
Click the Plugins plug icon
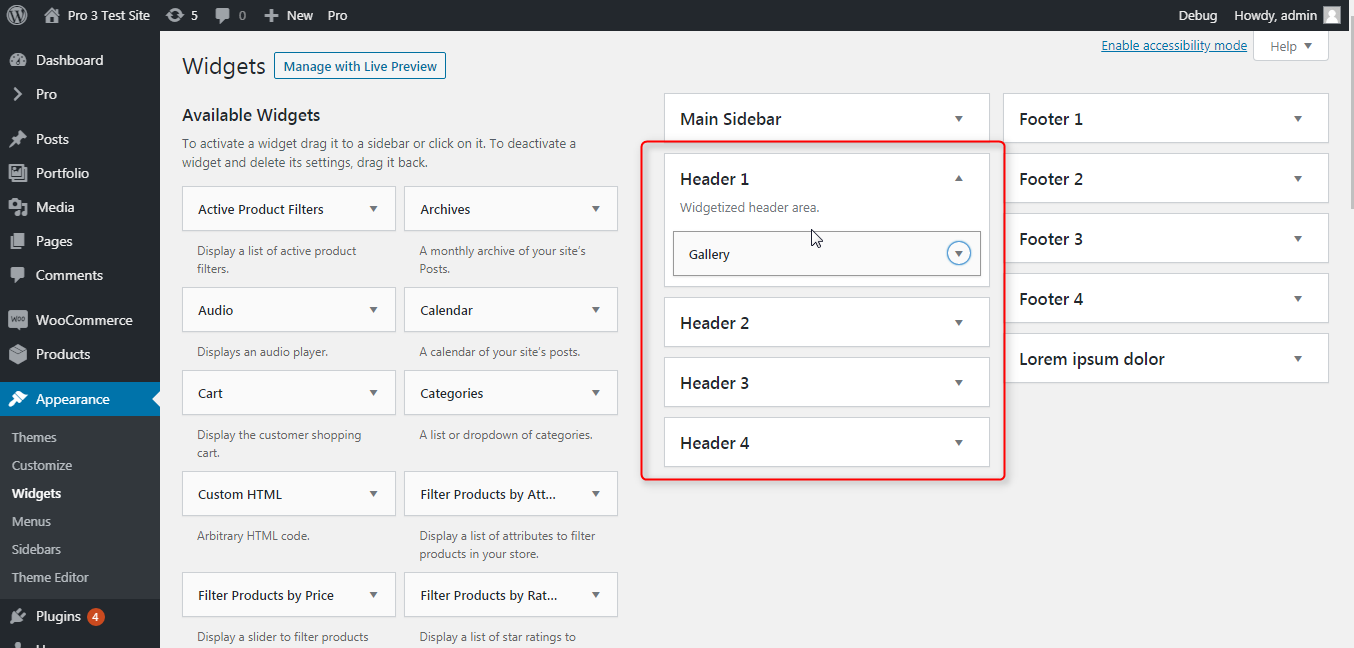pyautogui.click(x=18, y=616)
